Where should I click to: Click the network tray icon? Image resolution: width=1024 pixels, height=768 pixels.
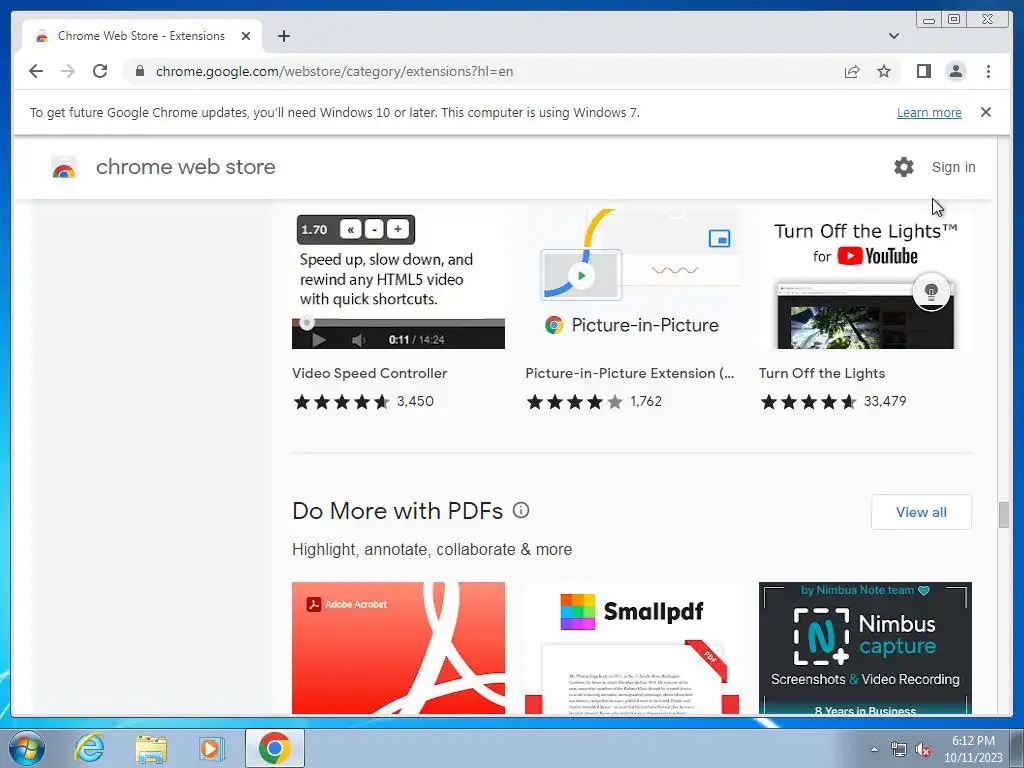899,749
